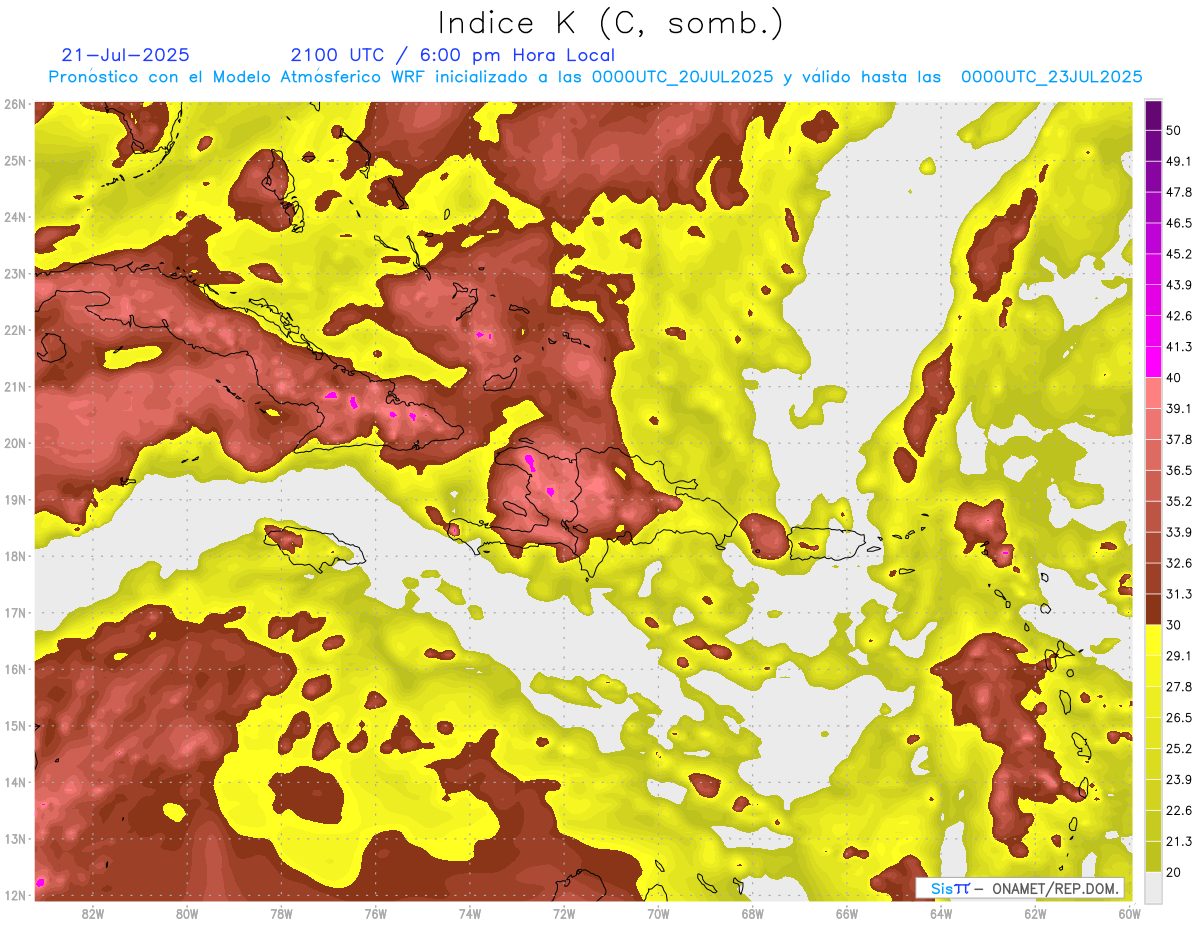Click the longitude axis label "60W"
The image size is (1200, 927).
(1129, 913)
